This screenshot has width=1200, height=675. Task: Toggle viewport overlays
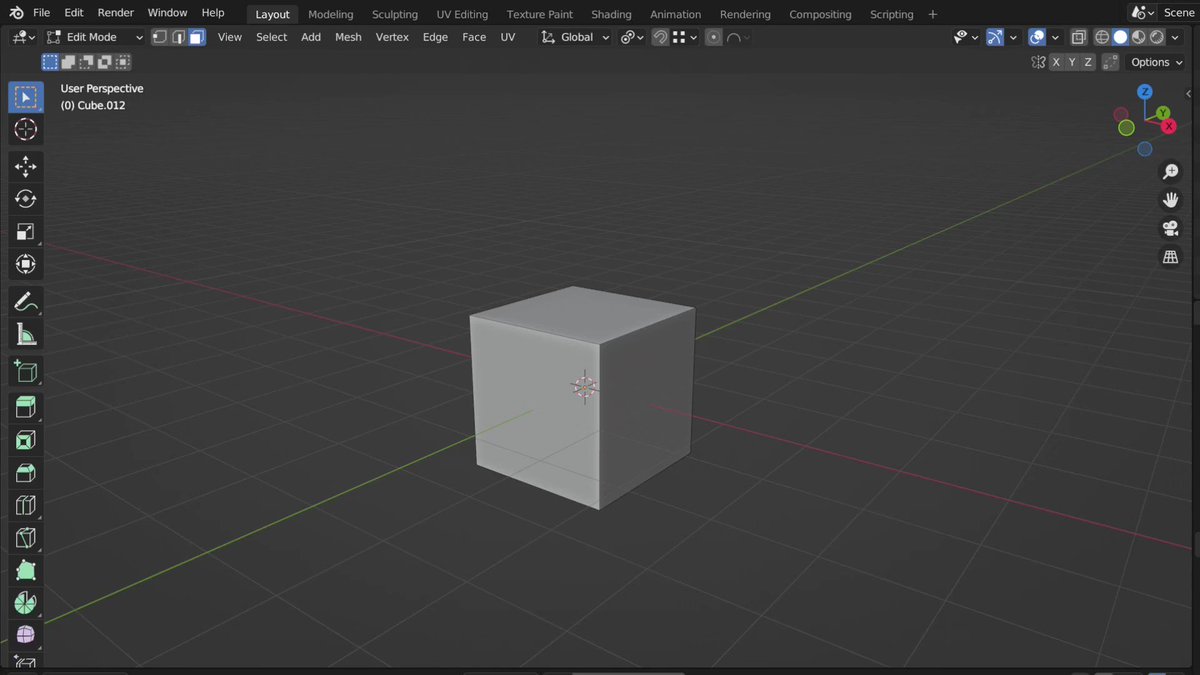(1037, 37)
